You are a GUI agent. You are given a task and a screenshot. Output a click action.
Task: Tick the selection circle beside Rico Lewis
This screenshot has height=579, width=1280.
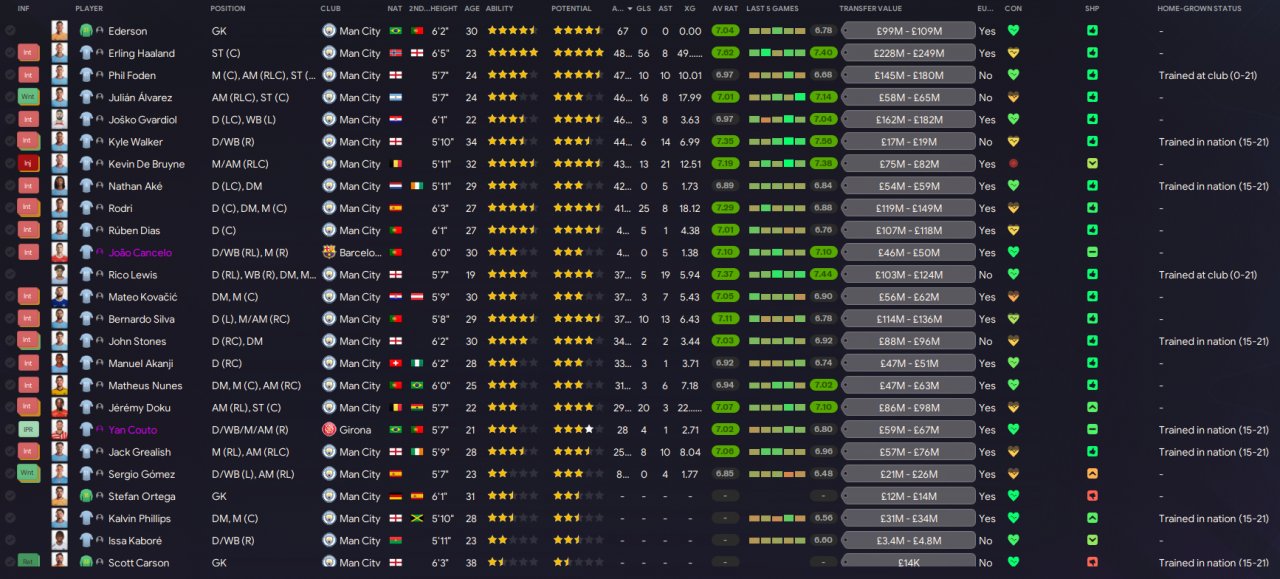[x=10, y=274]
